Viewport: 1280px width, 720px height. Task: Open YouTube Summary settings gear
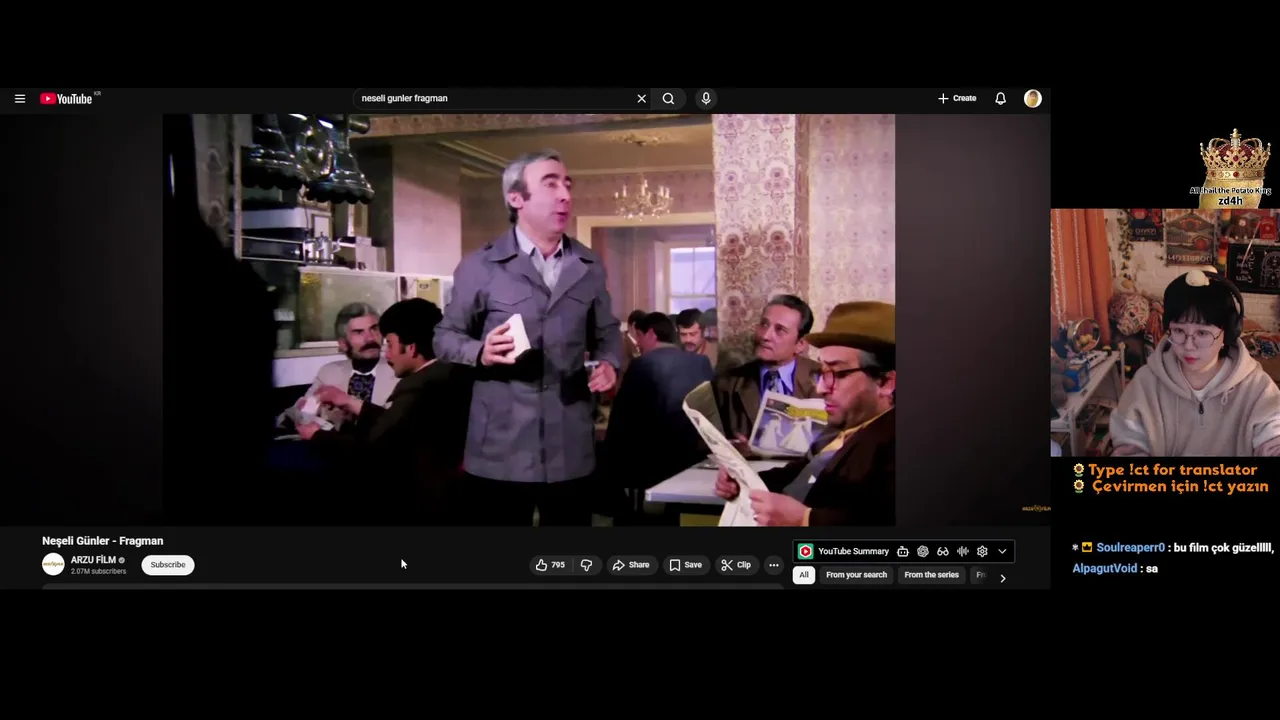[982, 551]
